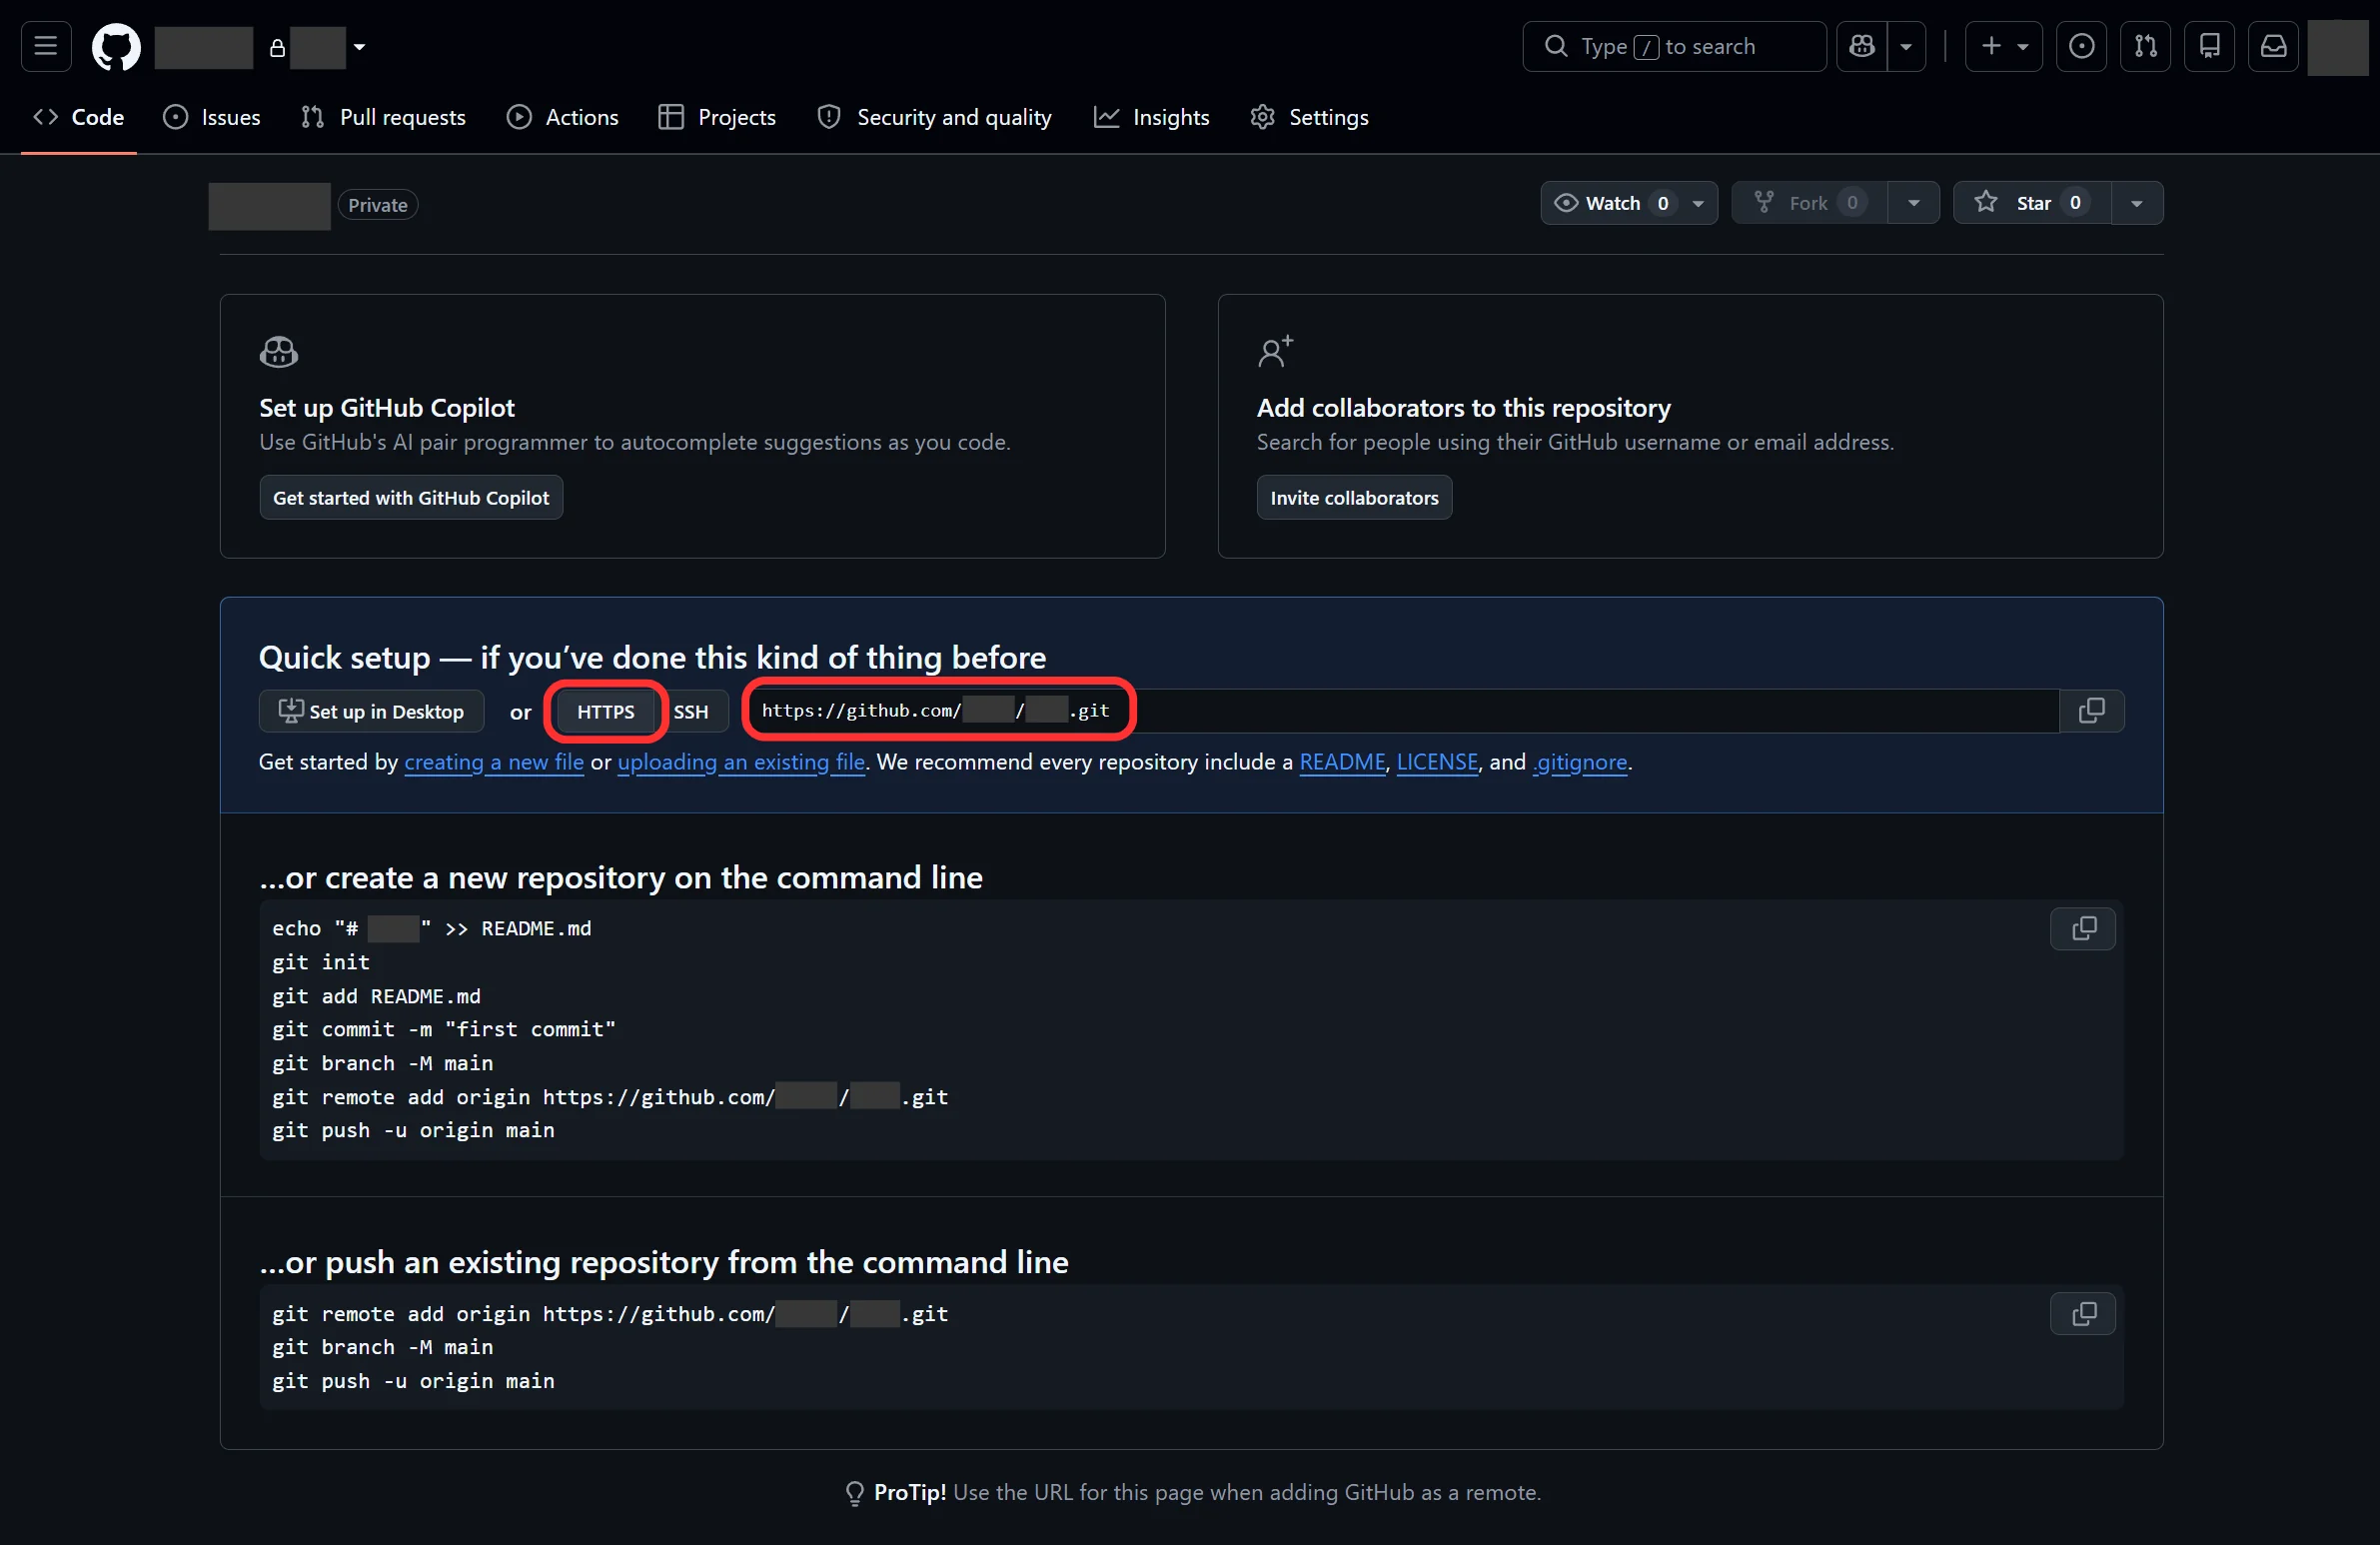Switch clone URL to SSH
The width and height of the screenshot is (2380, 1545).
[x=691, y=711]
